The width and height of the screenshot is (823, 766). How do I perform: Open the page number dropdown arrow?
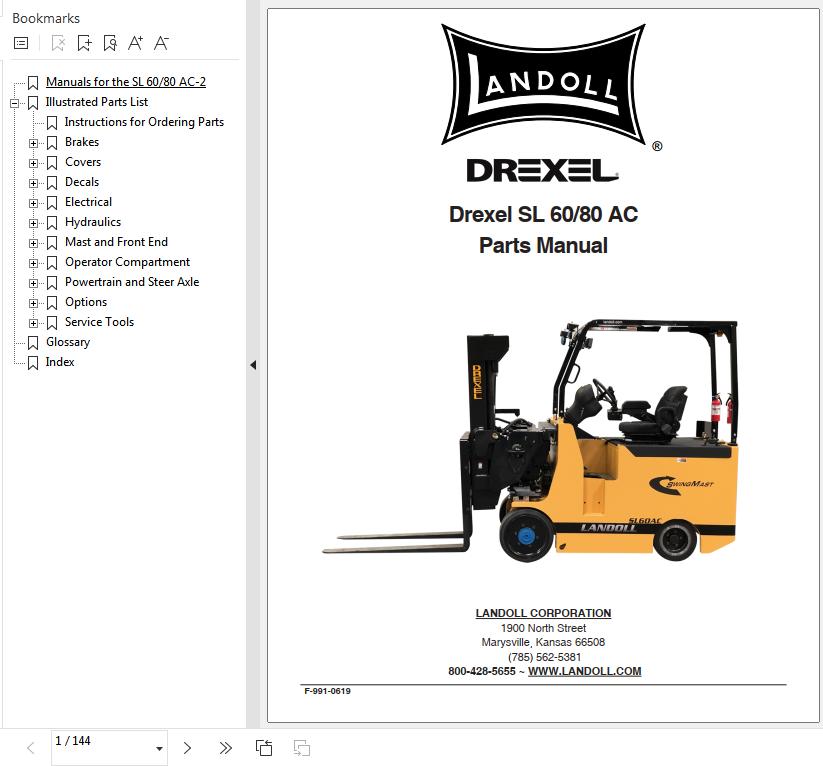coord(159,749)
